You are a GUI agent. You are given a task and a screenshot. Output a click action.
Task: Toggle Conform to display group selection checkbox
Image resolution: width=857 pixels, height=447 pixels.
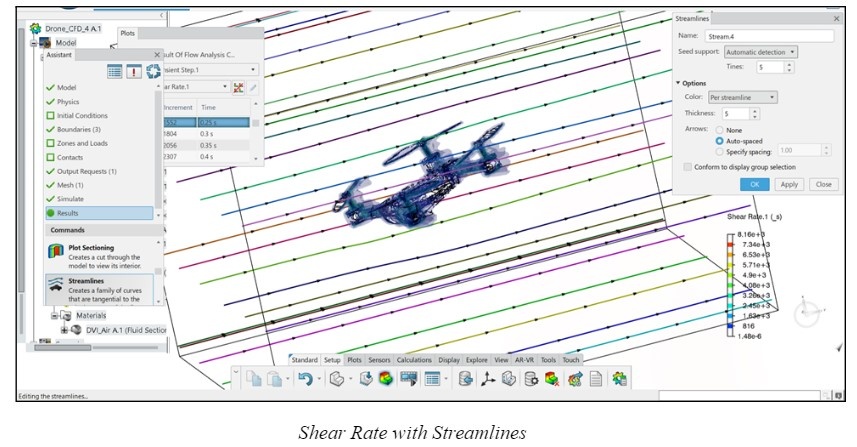688,167
